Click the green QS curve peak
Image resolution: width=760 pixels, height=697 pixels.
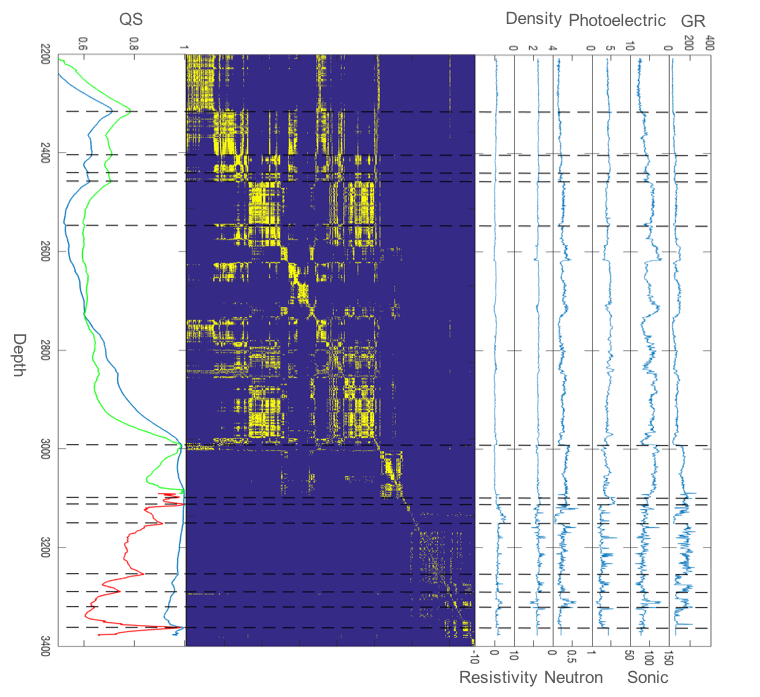tap(130, 111)
